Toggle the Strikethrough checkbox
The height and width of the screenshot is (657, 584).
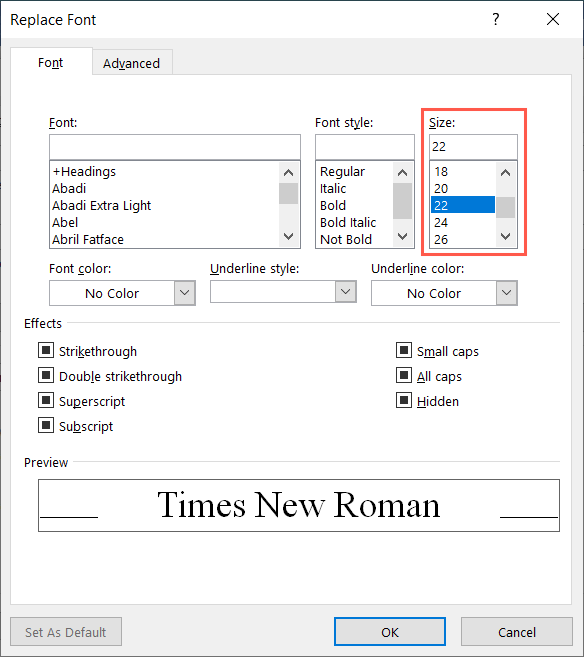46,350
